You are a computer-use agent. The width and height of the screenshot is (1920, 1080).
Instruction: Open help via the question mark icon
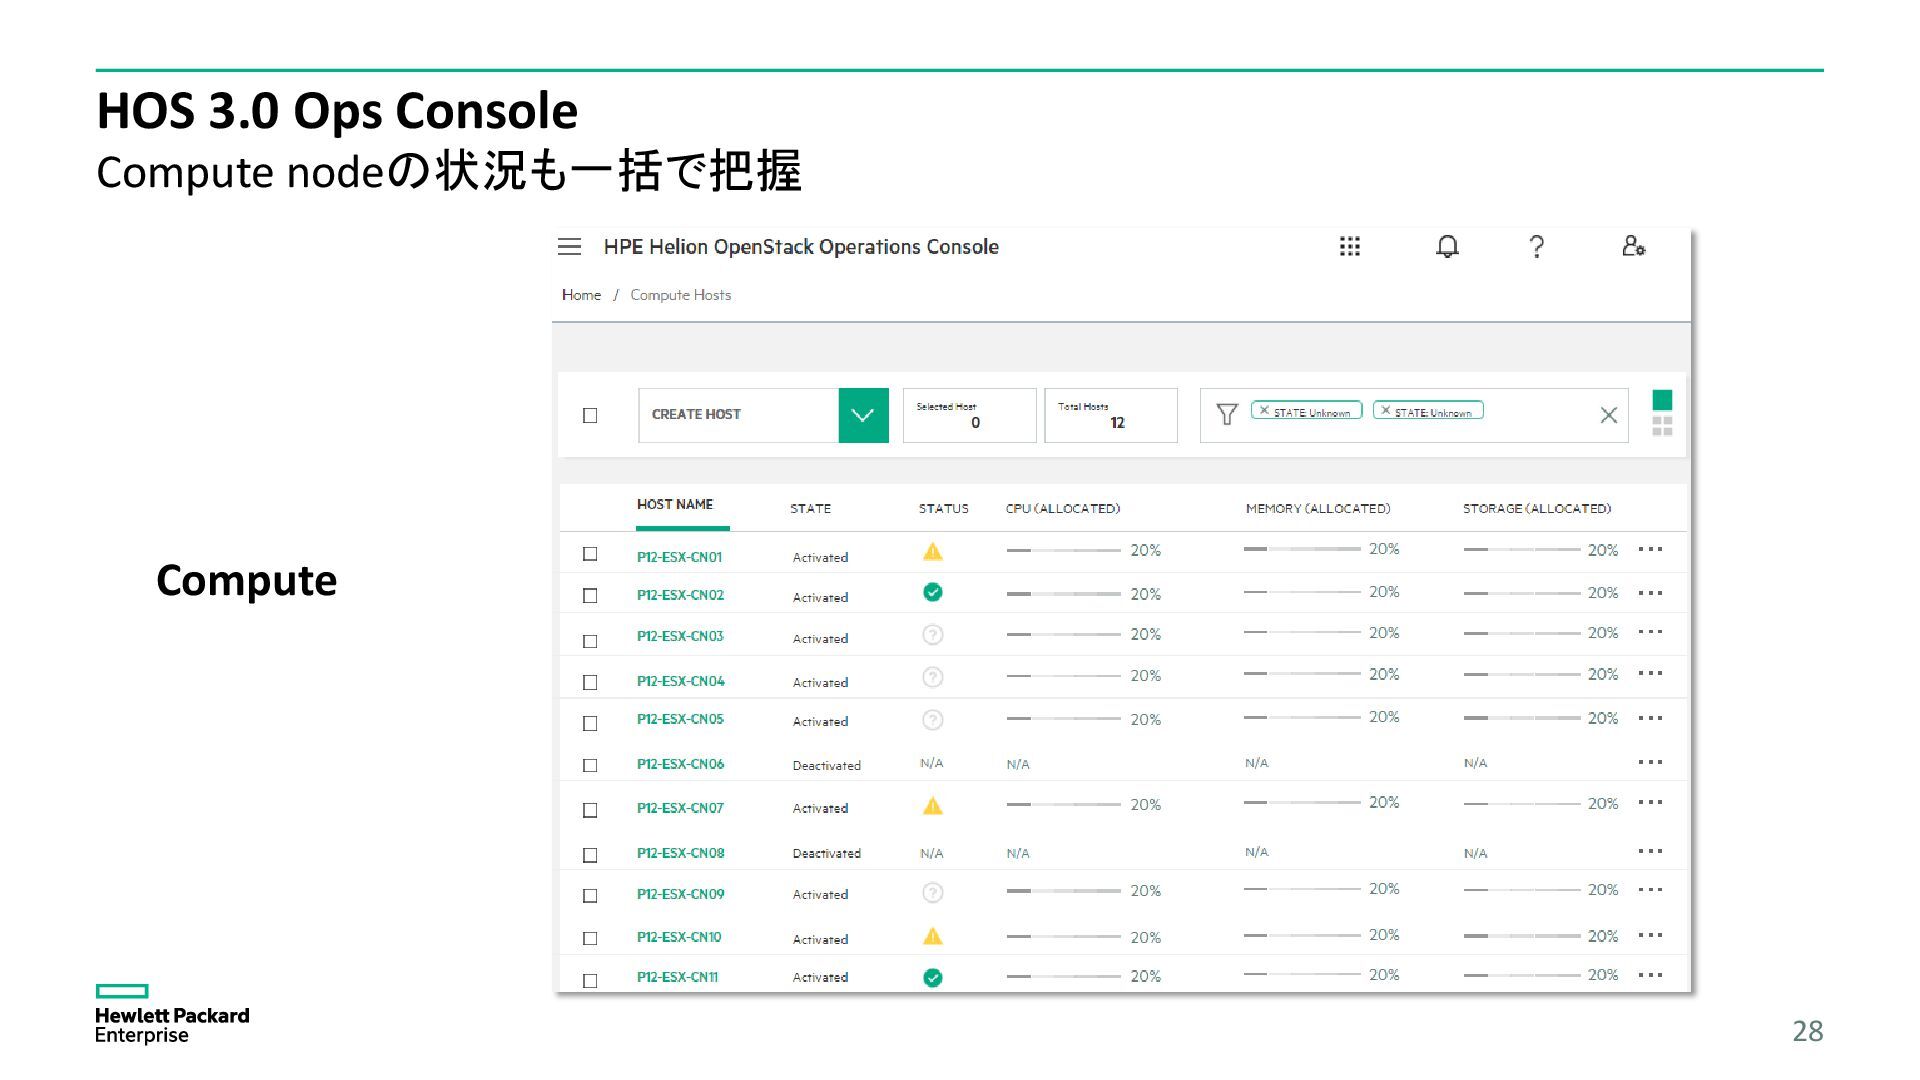pos(1537,247)
